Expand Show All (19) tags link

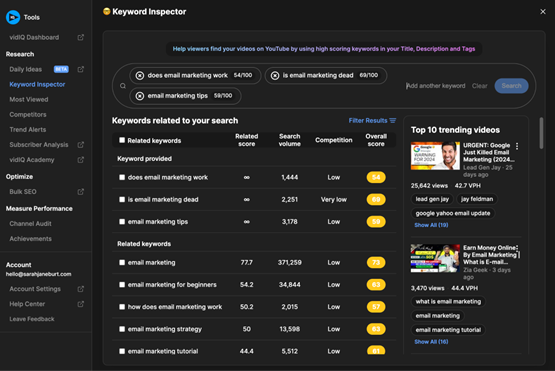(431, 225)
